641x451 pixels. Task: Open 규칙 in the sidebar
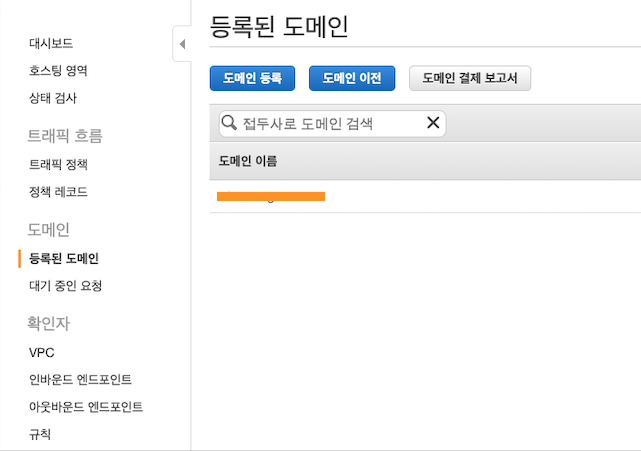point(40,434)
